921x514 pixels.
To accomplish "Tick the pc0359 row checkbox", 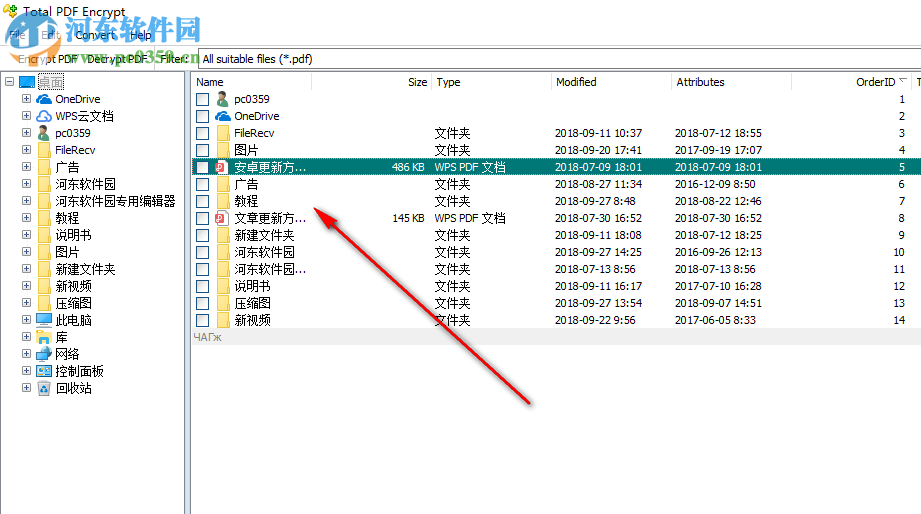I will 203,99.
